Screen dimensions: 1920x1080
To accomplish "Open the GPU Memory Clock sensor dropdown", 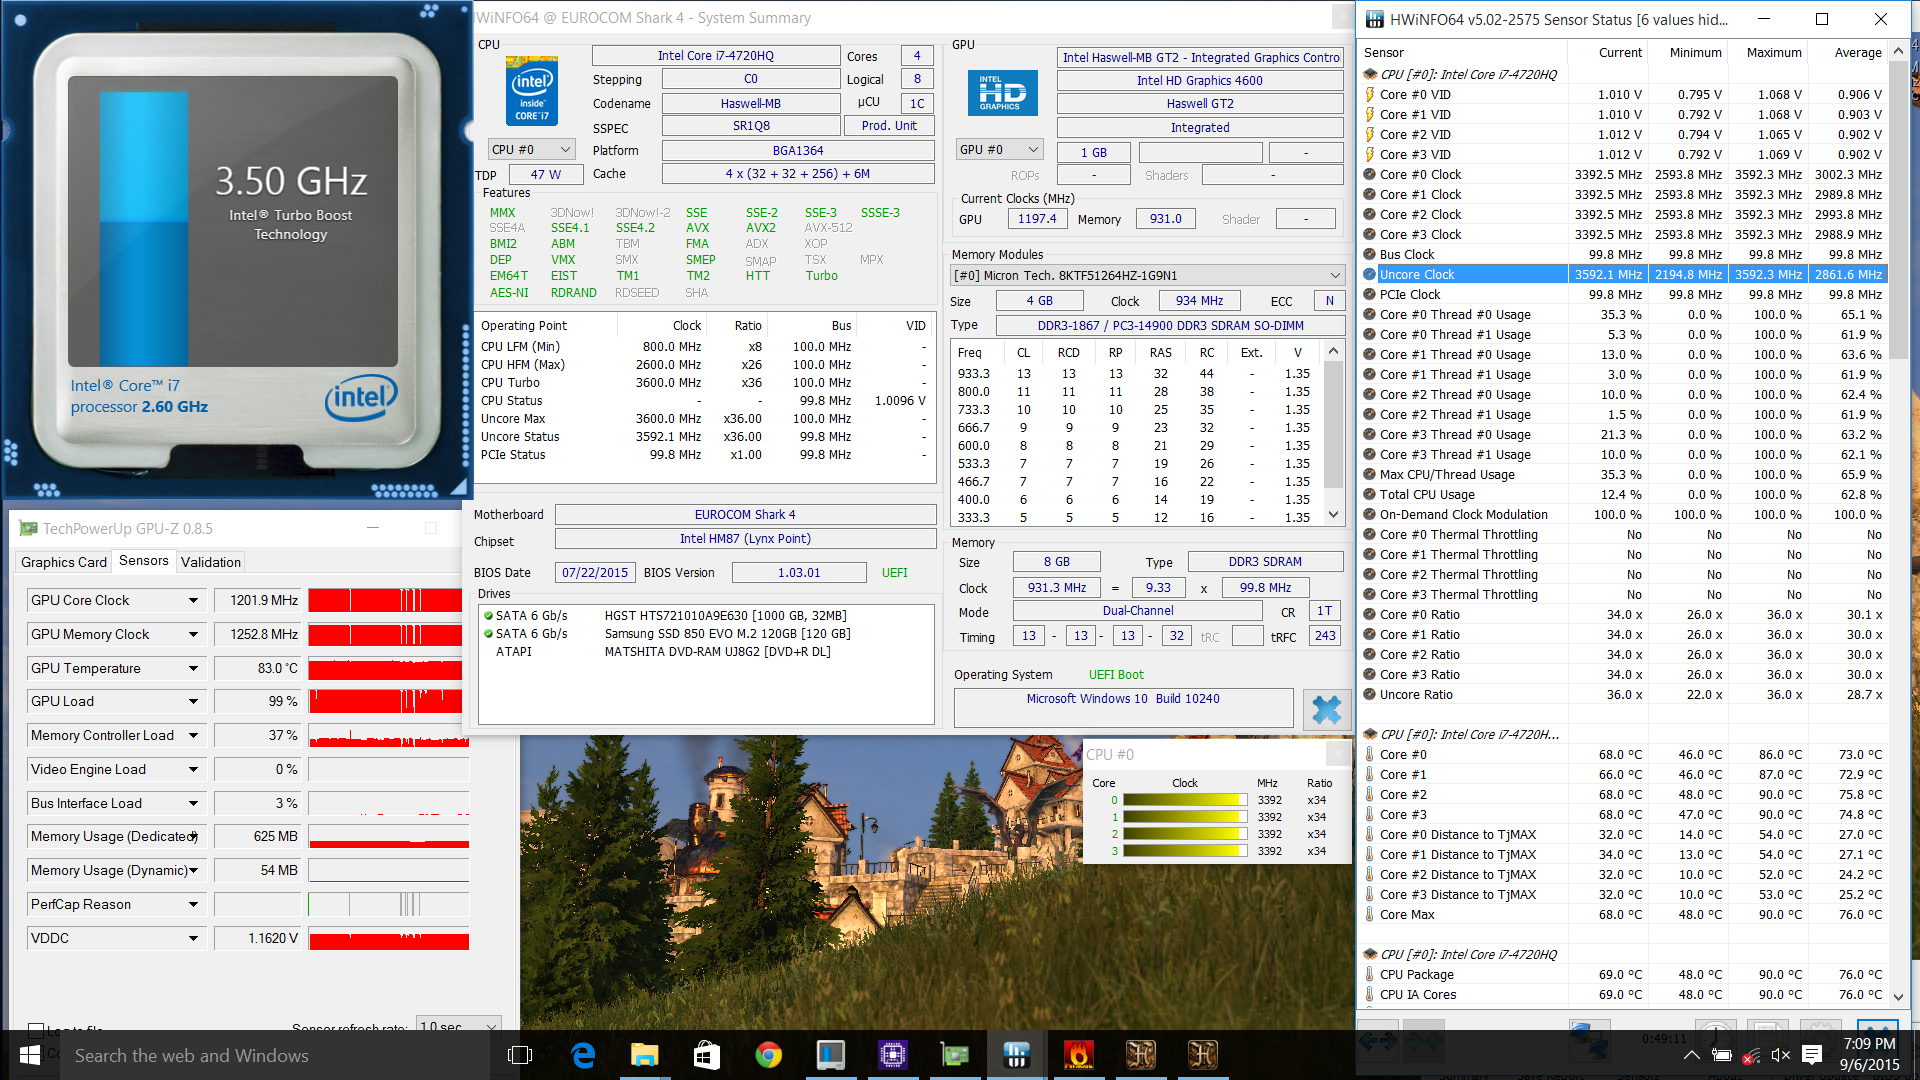I will tap(193, 635).
